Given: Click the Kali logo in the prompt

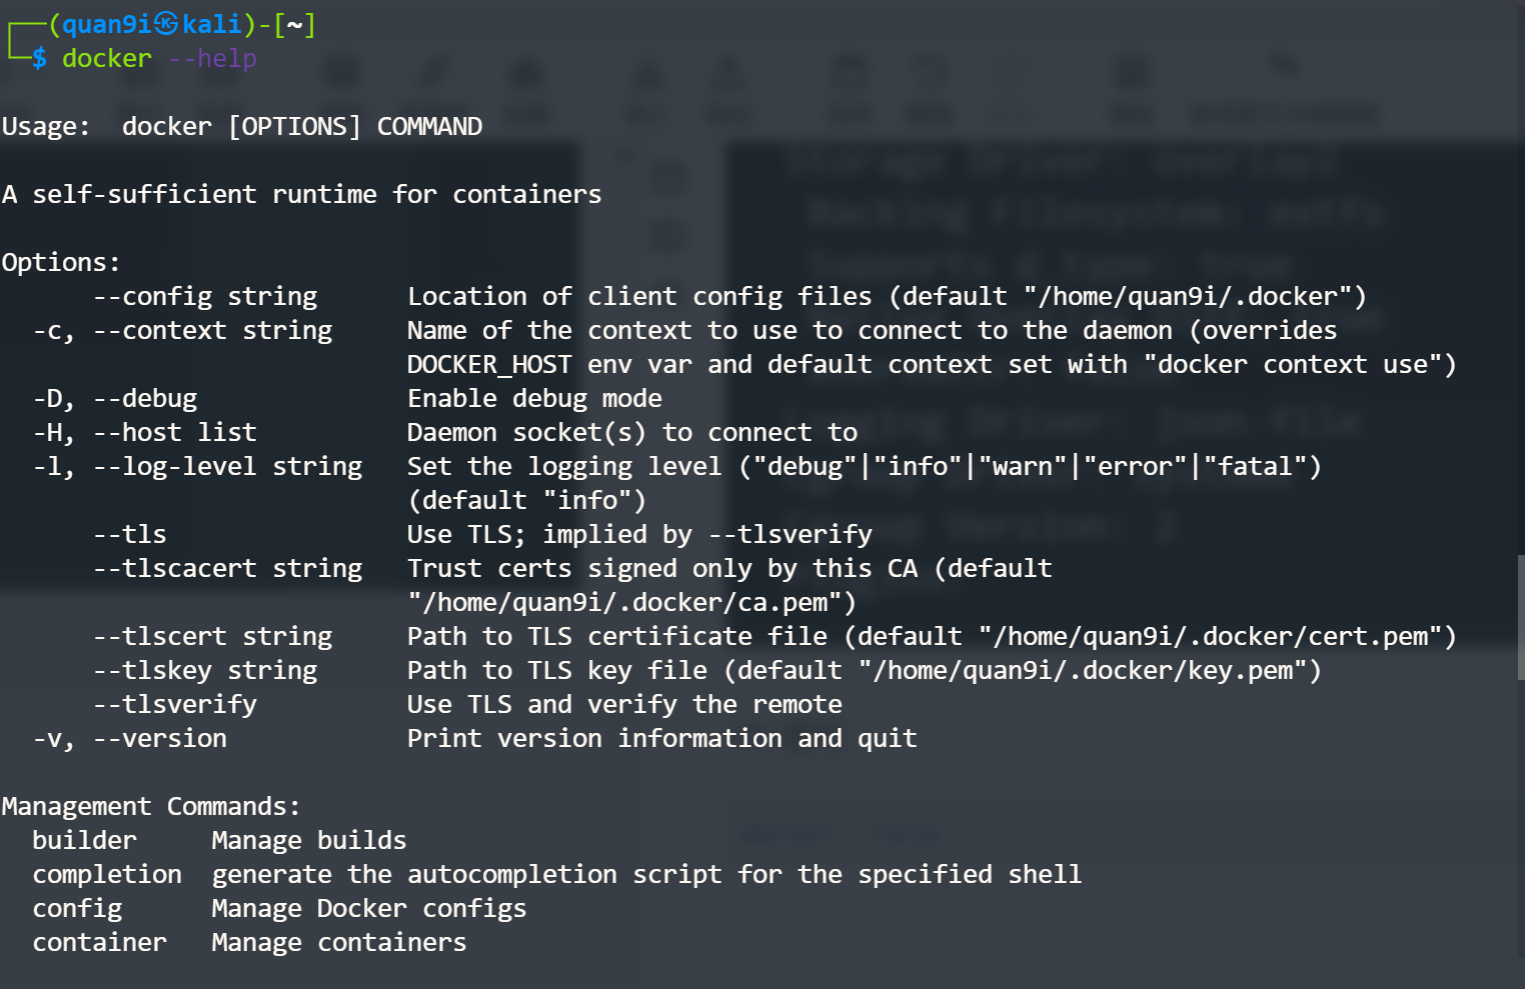Looking at the screenshot, I should pyautogui.click(x=166, y=24).
